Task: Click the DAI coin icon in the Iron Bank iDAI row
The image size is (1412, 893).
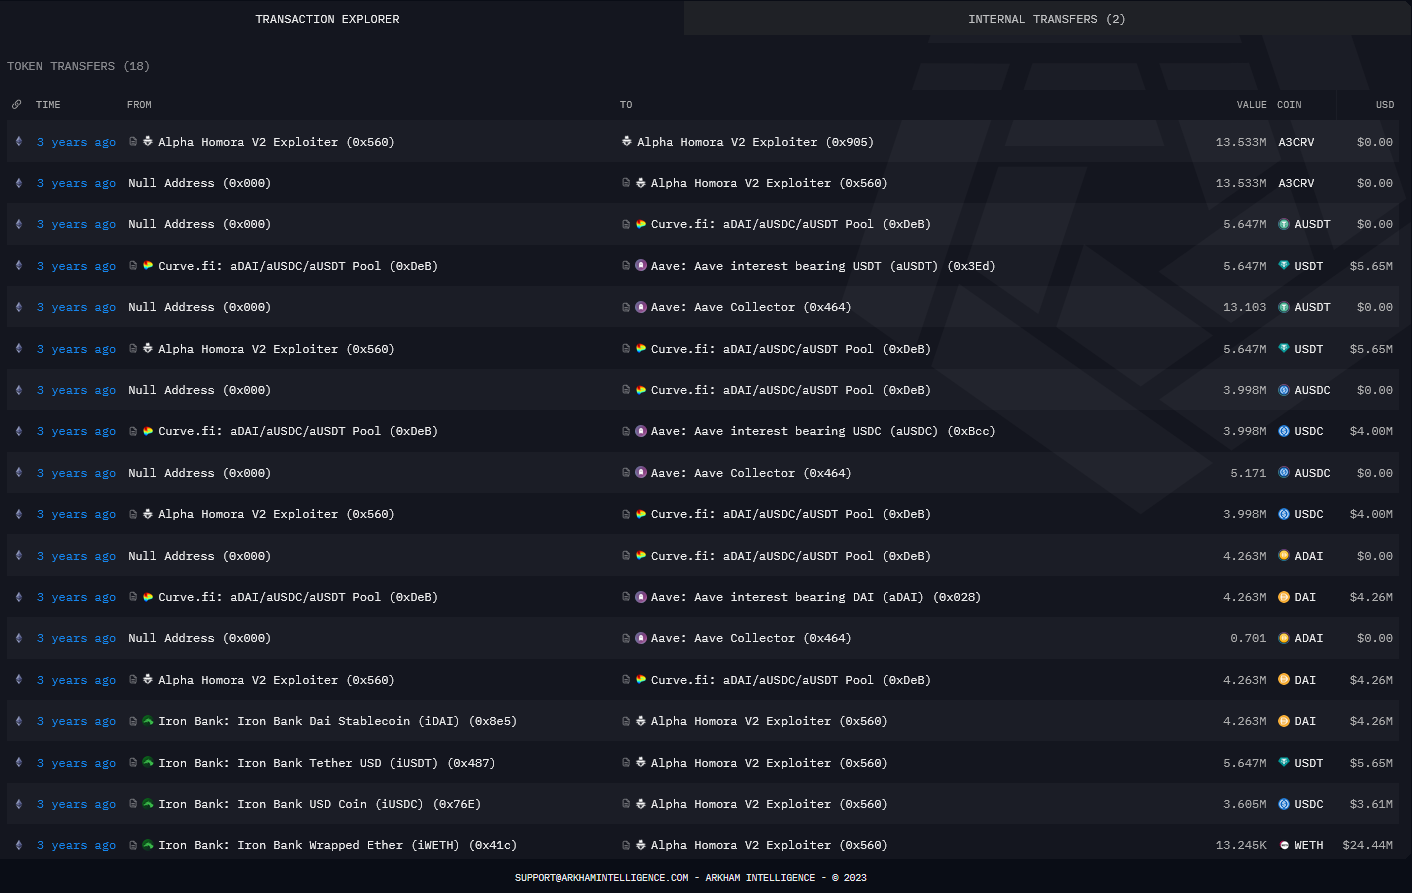Action: [x=1284, y=721]
